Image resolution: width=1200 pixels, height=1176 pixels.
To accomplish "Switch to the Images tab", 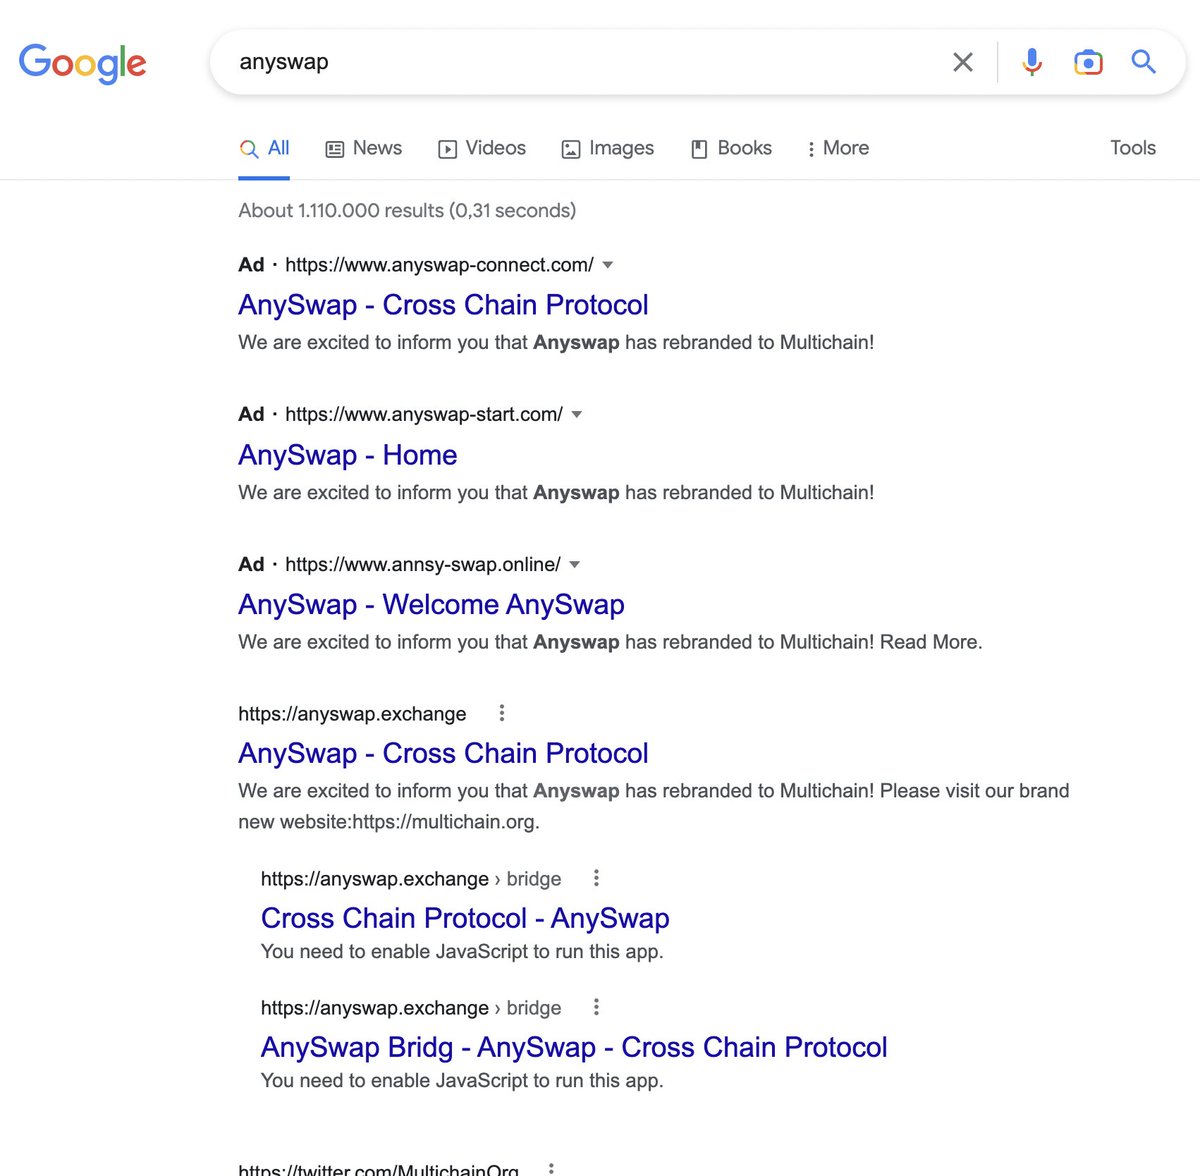I will click(607, 148).
